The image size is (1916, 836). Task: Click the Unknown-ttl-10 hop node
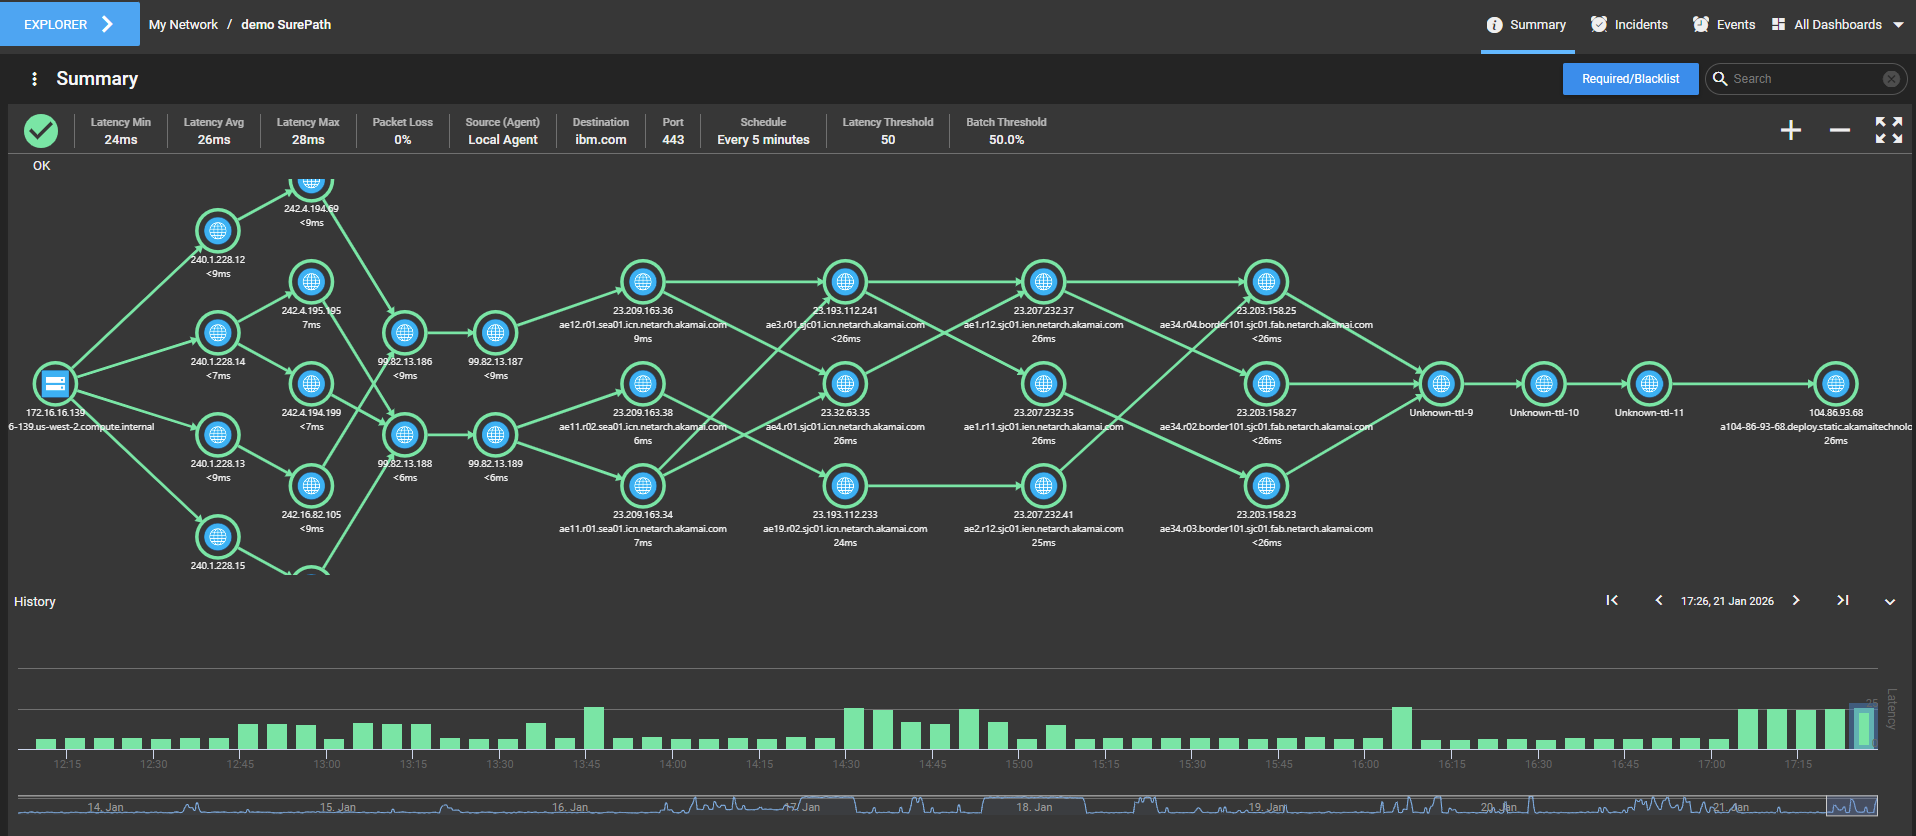pyautogui.click(x=1544, y=384)
